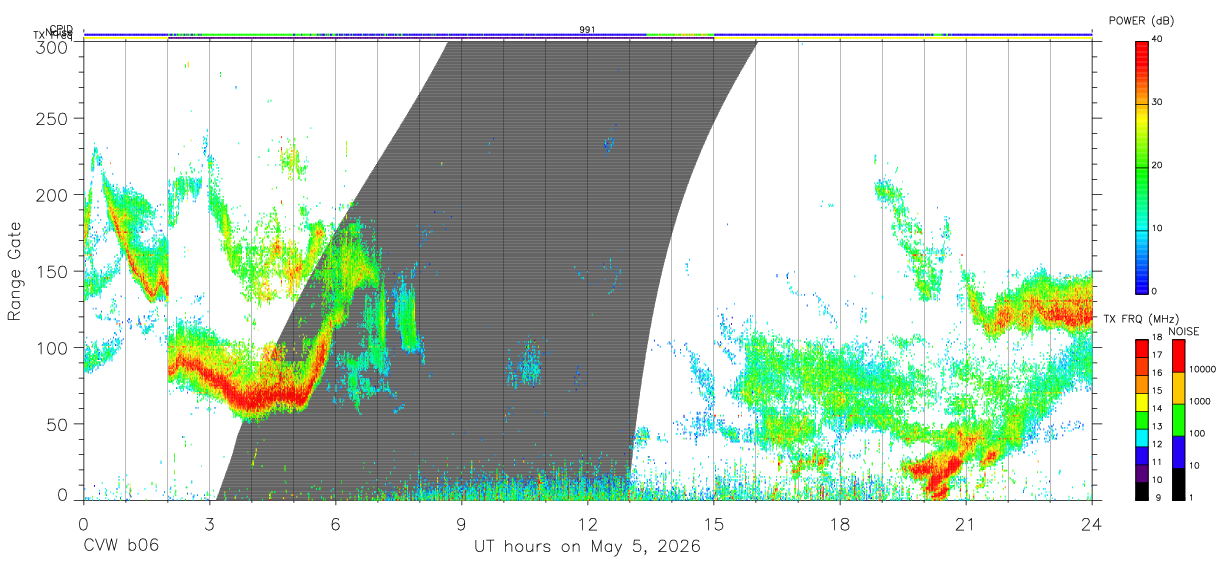
Task: Click the orange segment of the NOISE scale
Action: click(x=1178, y=388)
